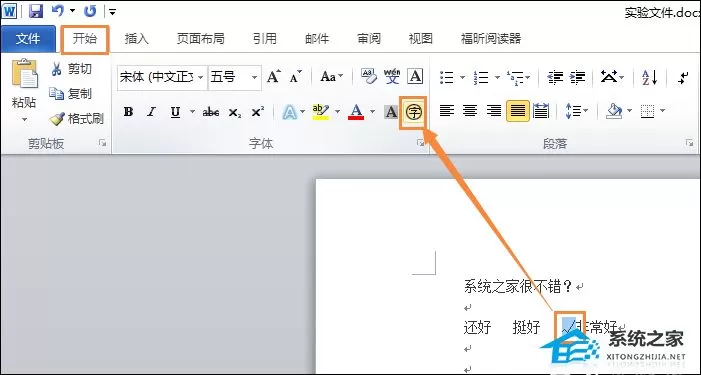Click the Format Painter 格式刷 icon

(x=57, y=119)
